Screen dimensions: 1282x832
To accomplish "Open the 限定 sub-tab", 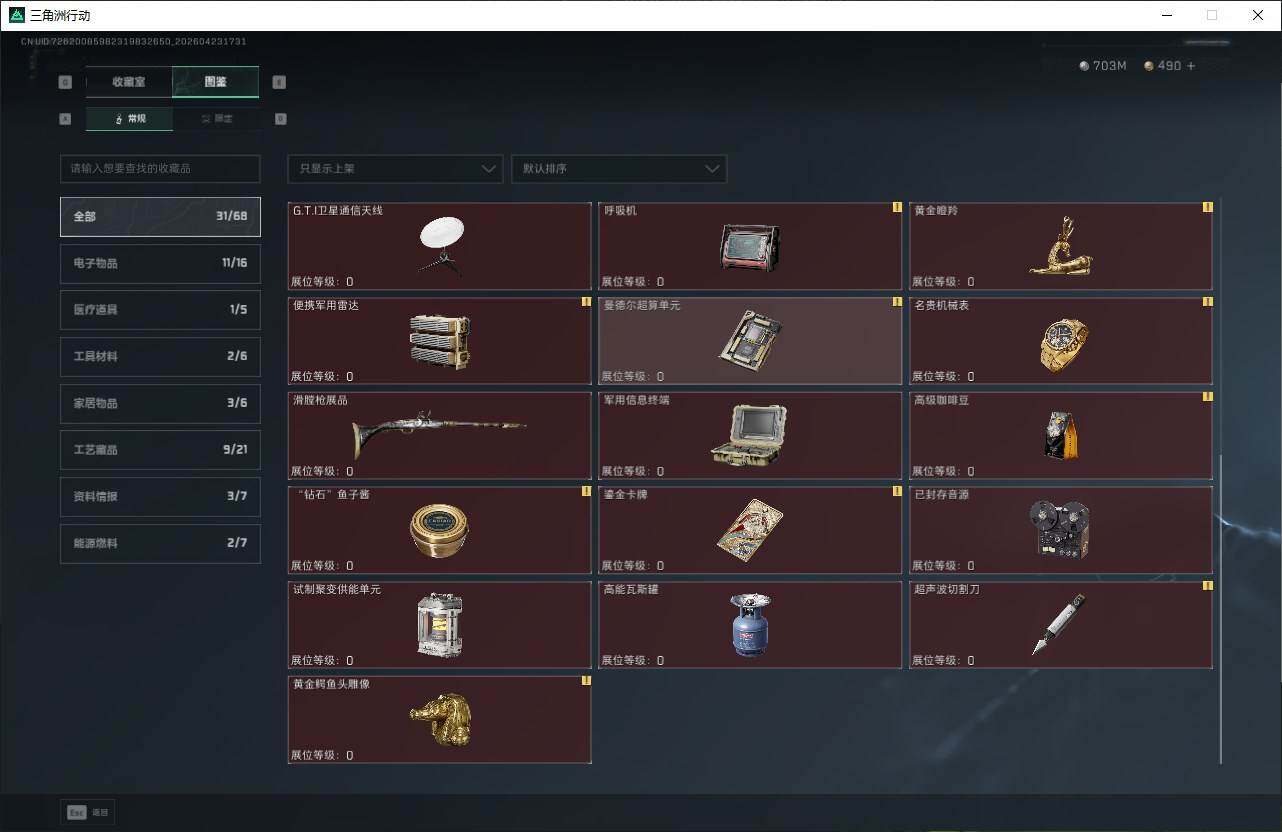I will pyautogui.click(x=216, y=119).
